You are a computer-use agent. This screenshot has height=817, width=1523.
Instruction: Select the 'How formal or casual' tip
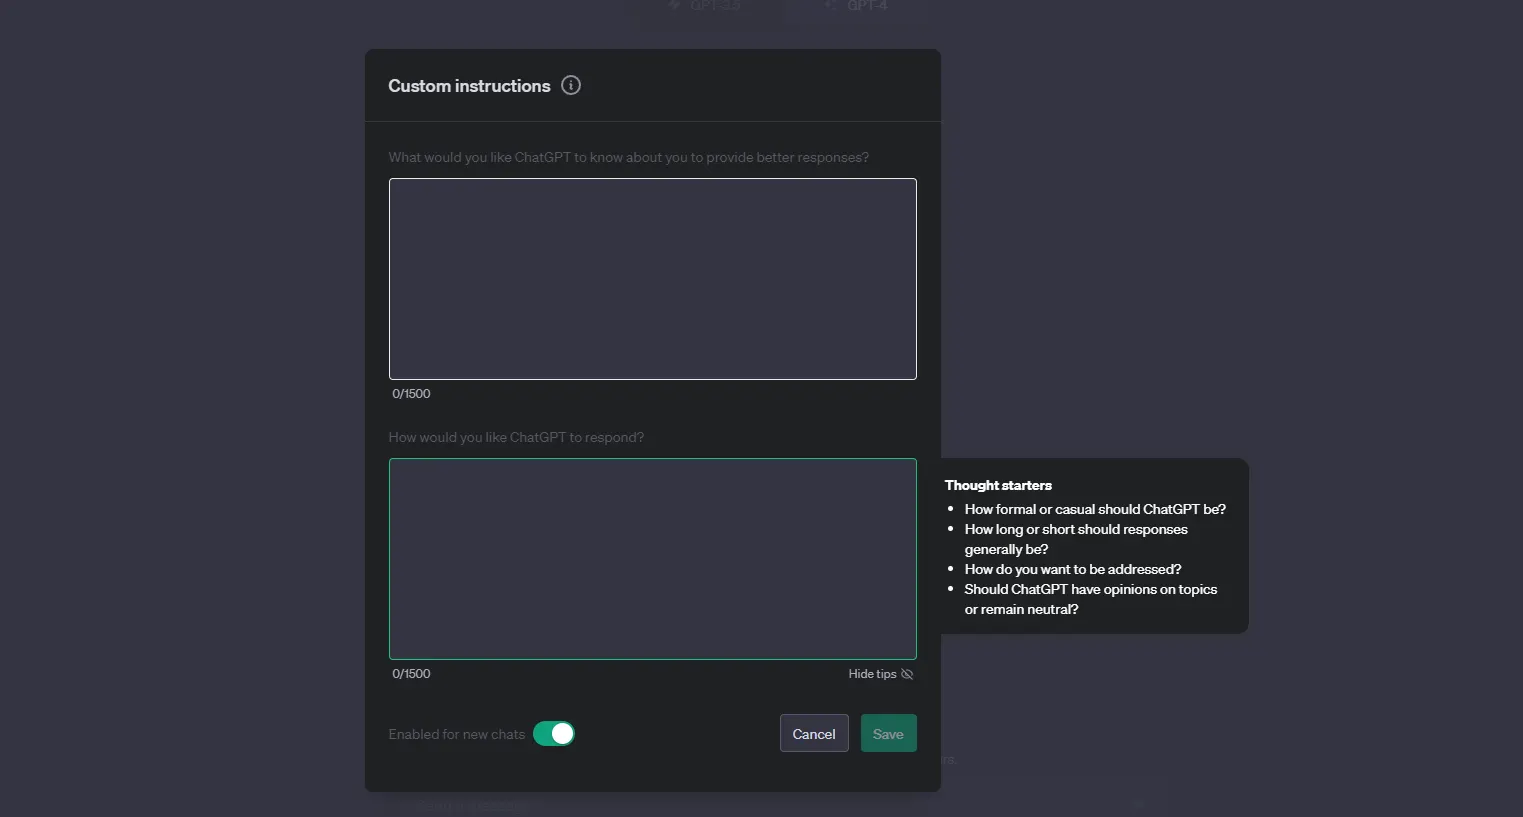pyautogui.click(x=1095, y=509)
